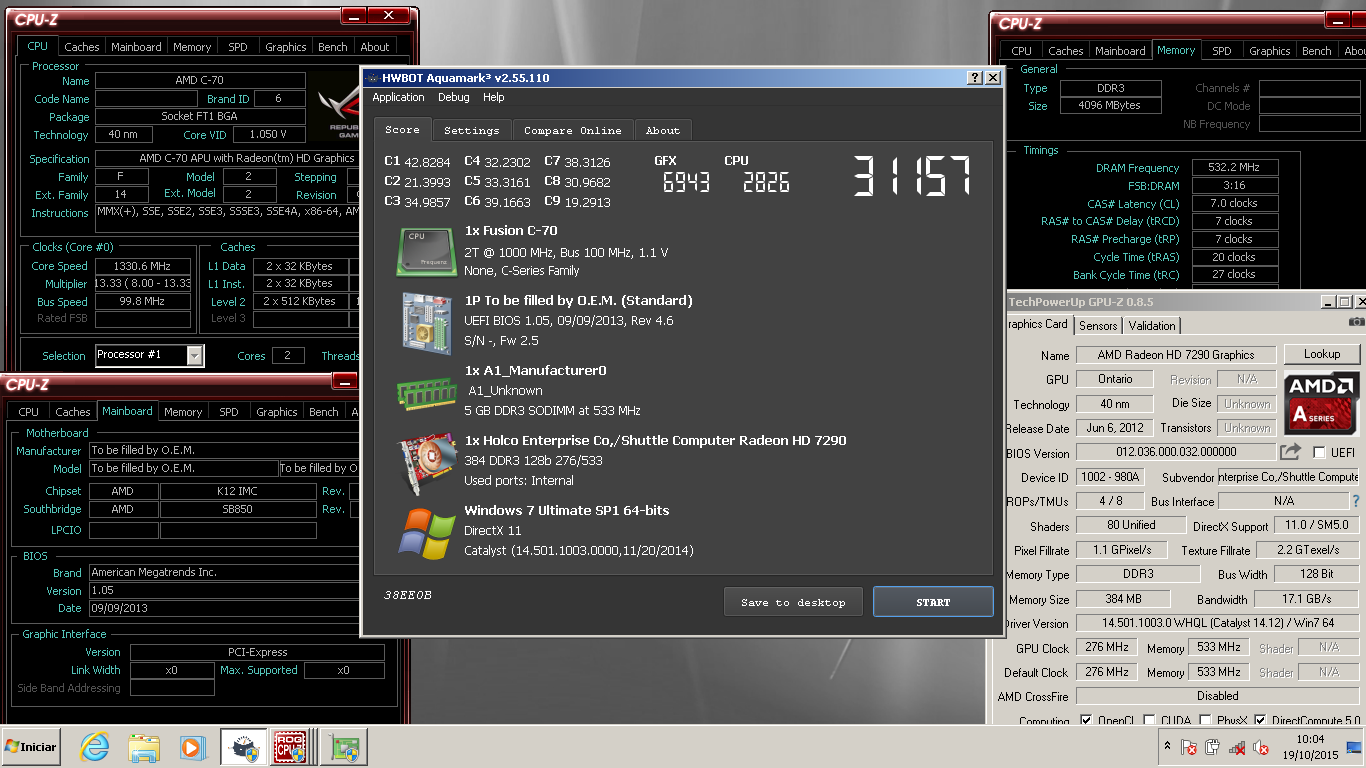Image resolution: width=1366 pixels, height=768 pixels.
Task: Switch to the GPU-Z graphics card taskbar icon
Action: pyautogui.click(x=345, y=747)
